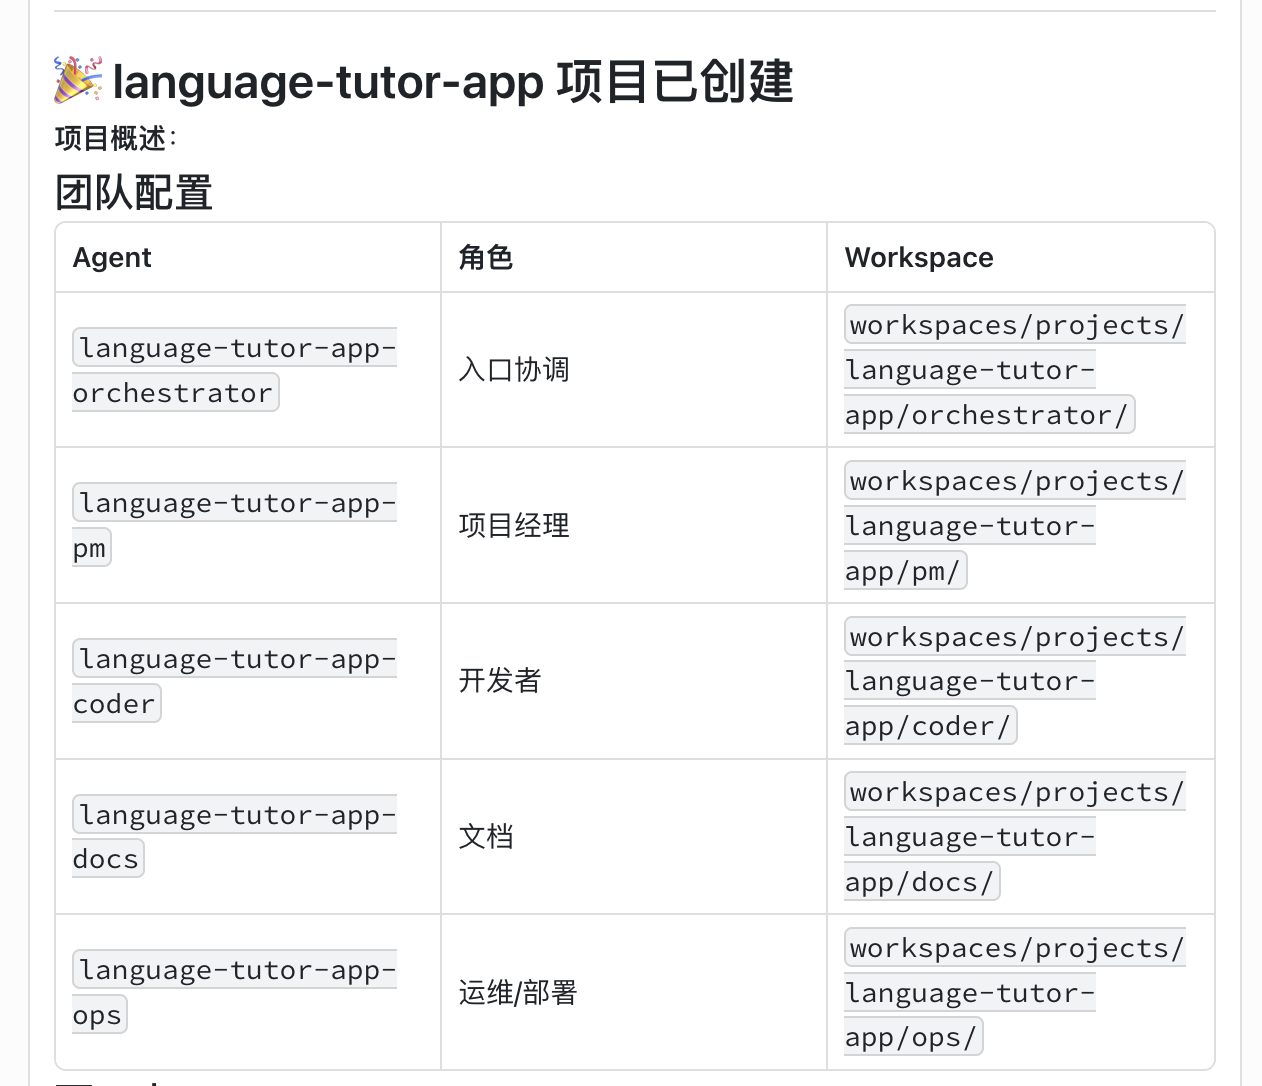
Task: Click the 入口协调 role cell
Action: coord(514,370)
